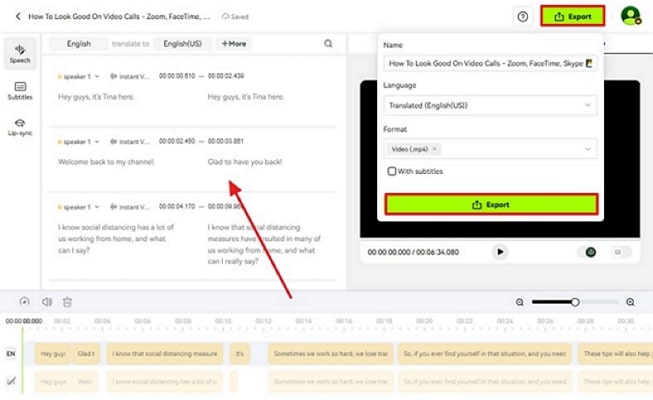Open the help question mark icon
Screen dimensions: 653x400
522,16
